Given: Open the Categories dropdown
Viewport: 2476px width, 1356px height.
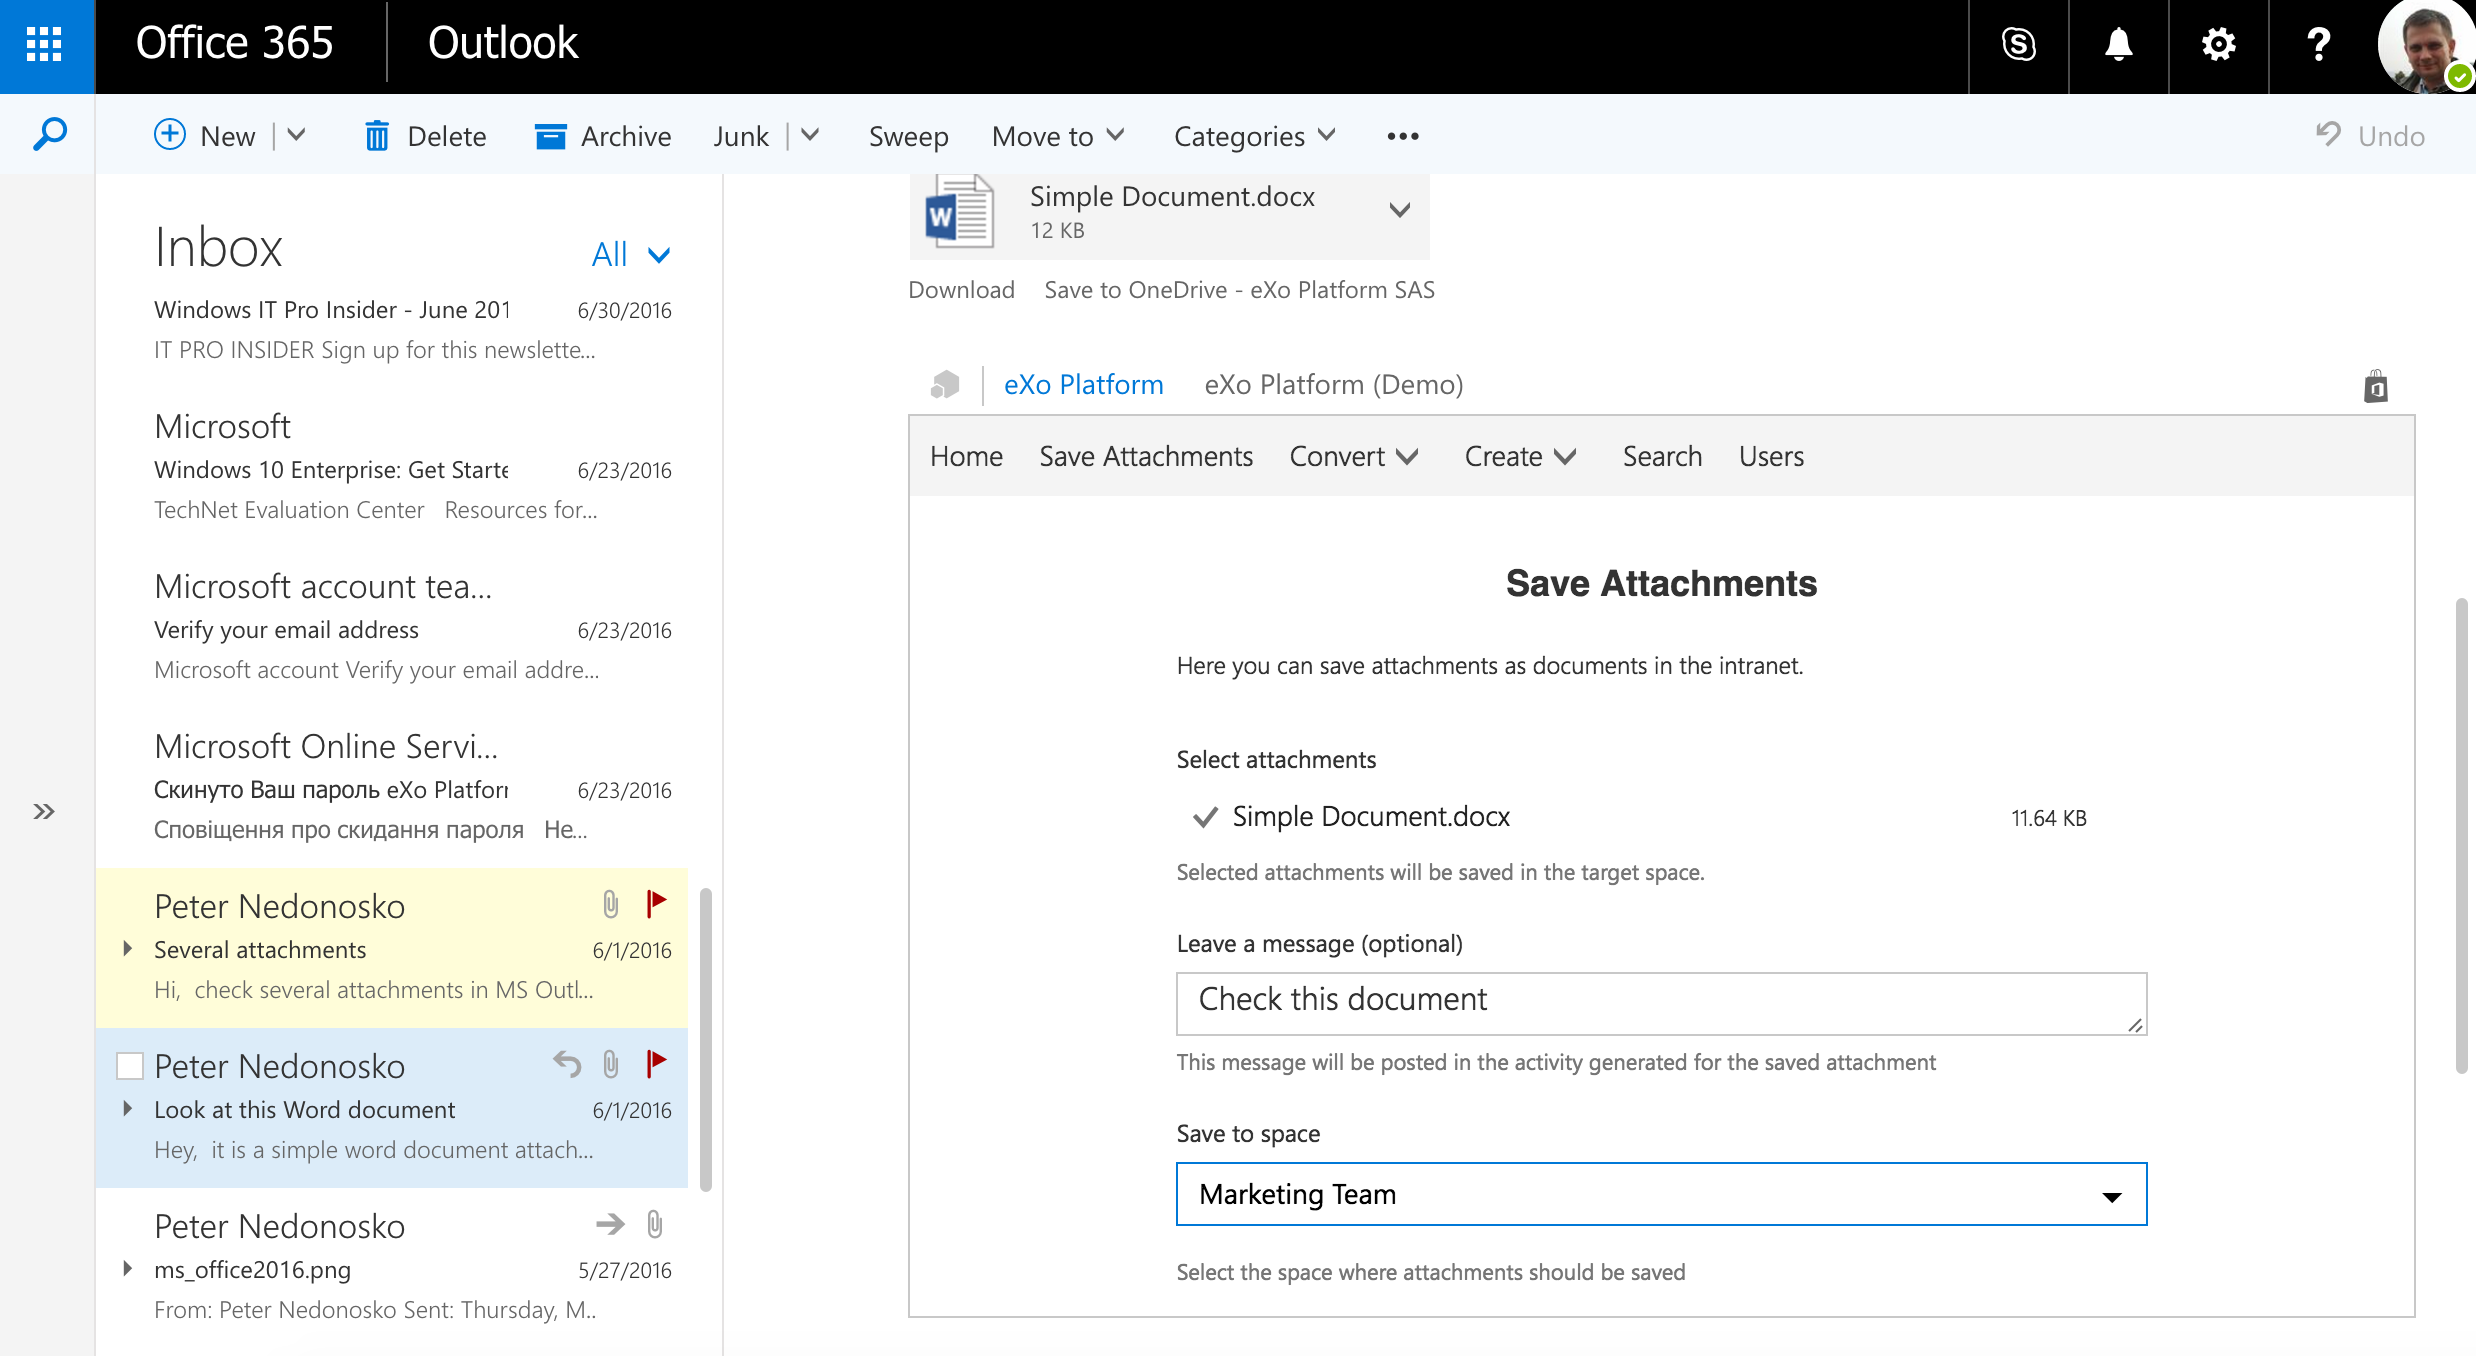Looking at the screenshot, I should tap(1254, 136).
